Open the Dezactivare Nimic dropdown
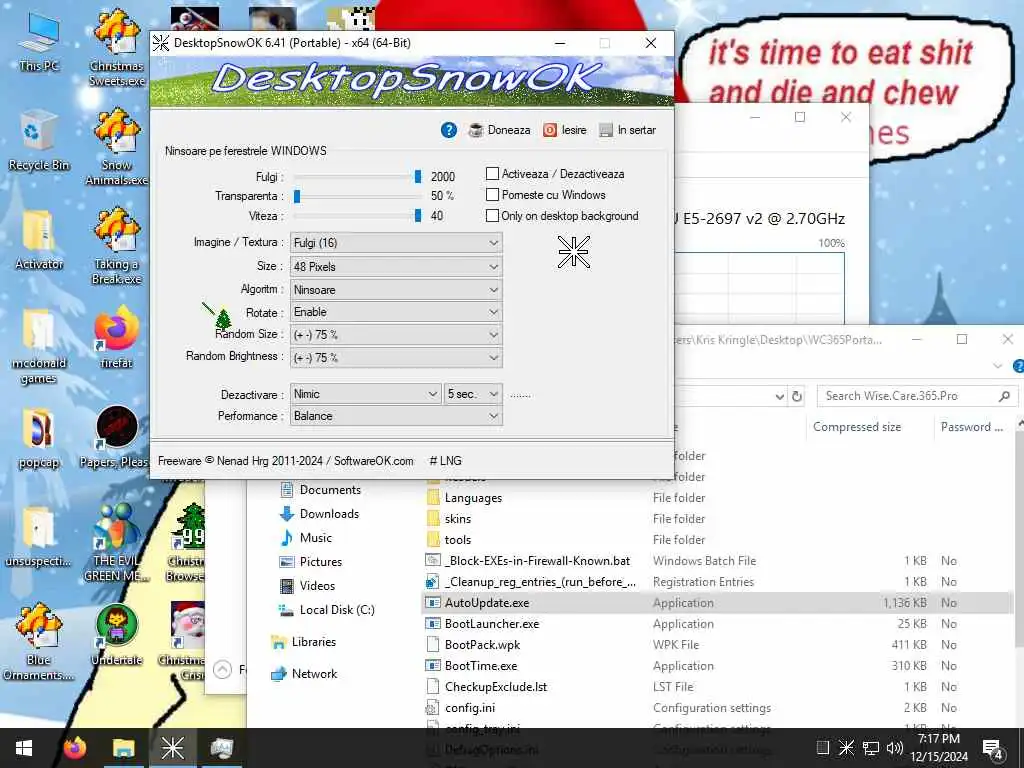Screen dimensions: 1024x768 pyautogui.click(x=366, y=394)
